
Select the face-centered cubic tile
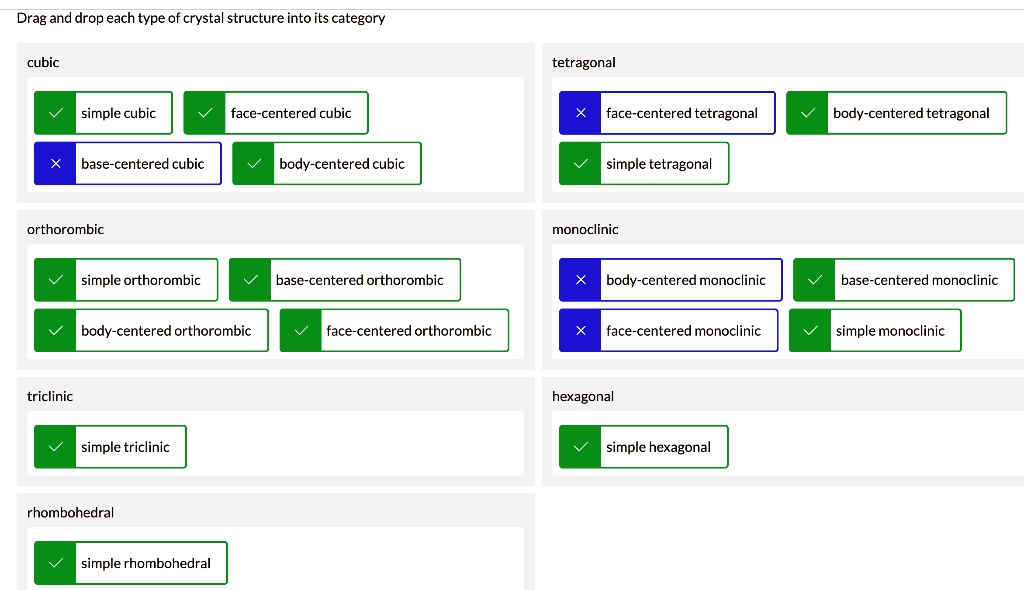click(x=276, y=113)
